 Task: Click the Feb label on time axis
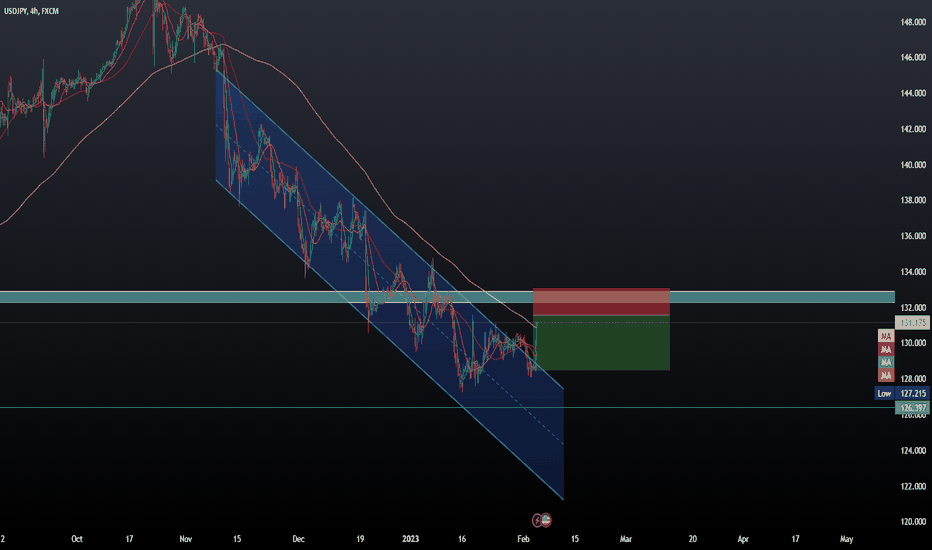(x=523, y=539)
